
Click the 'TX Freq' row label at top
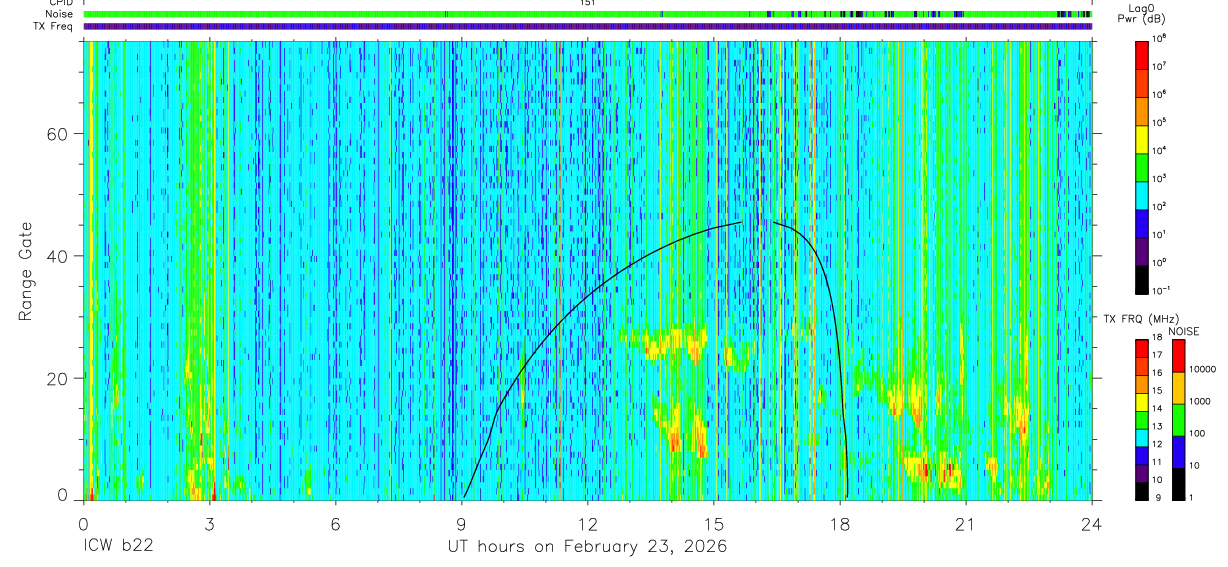click(54, 26)
